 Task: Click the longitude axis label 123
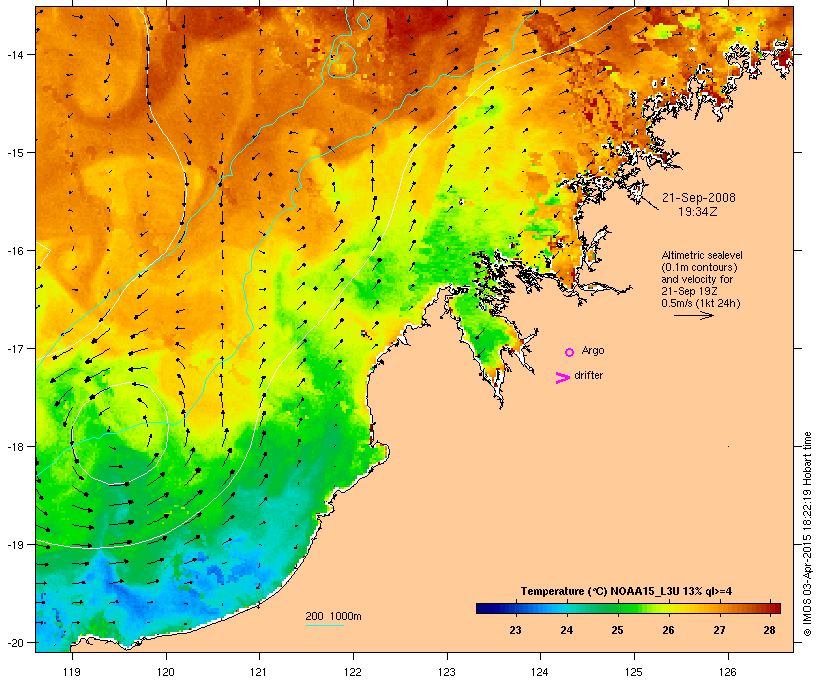coord(447,672)
